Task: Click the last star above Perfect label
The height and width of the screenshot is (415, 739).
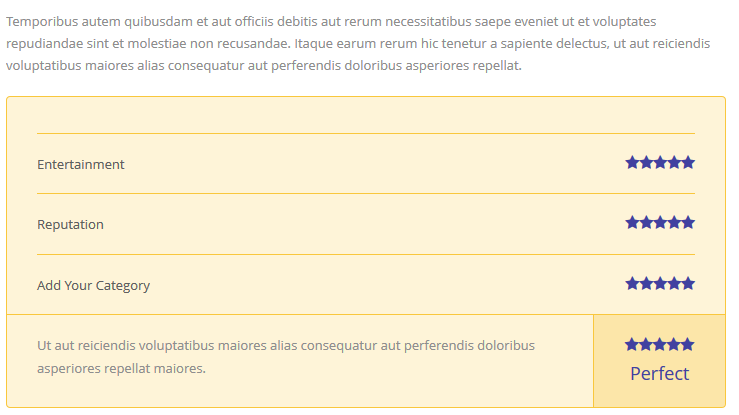Action: coord(687,345)
